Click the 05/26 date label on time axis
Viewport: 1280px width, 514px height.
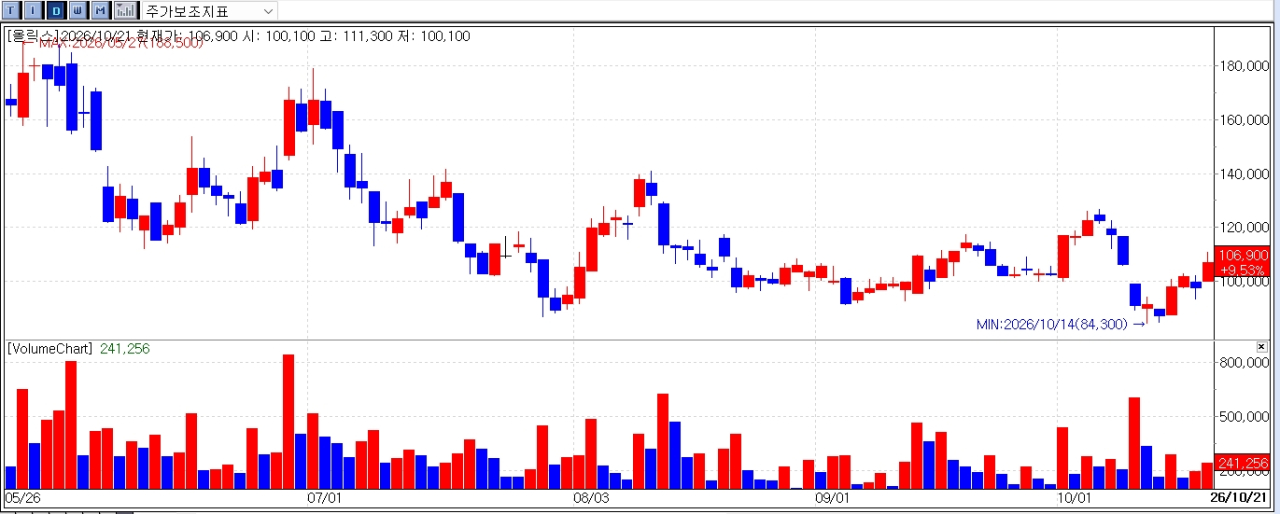pyautogui.click(x=22, y=497)
